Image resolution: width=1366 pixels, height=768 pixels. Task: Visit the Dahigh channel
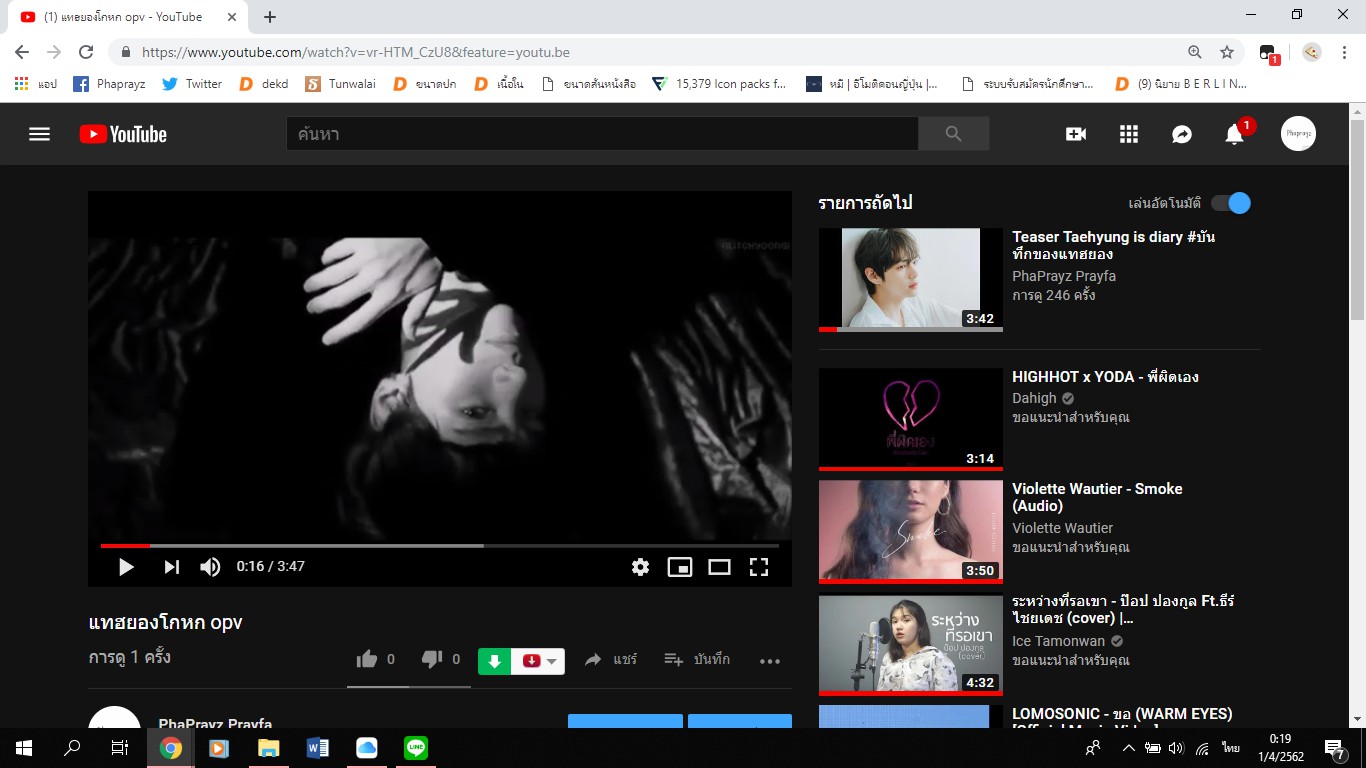(1034, 398)
